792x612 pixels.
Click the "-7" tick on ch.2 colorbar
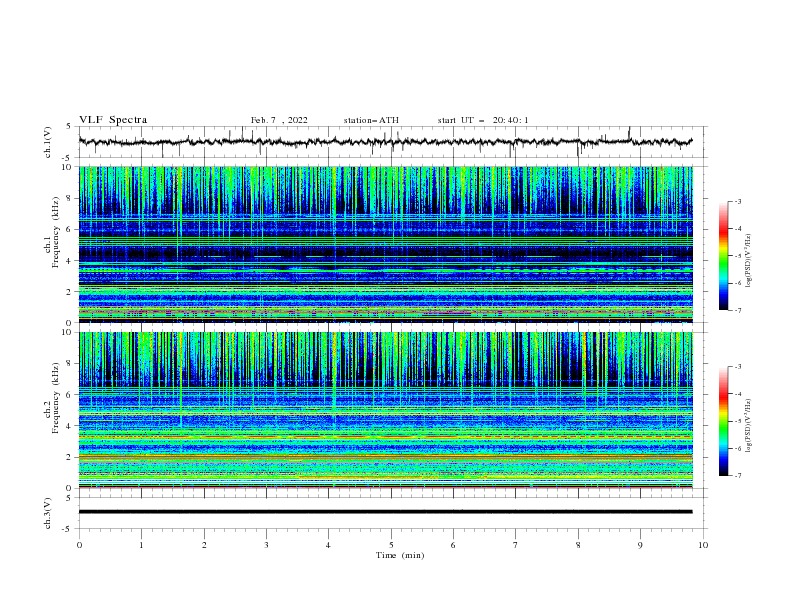[738, 475]
